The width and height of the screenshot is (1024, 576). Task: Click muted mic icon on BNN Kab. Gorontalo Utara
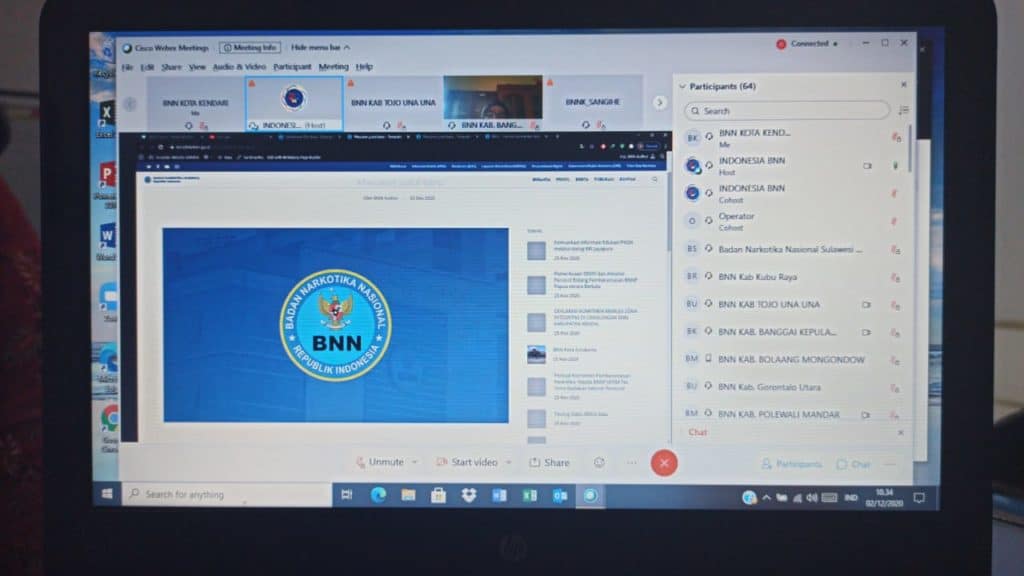click(895, 388)
